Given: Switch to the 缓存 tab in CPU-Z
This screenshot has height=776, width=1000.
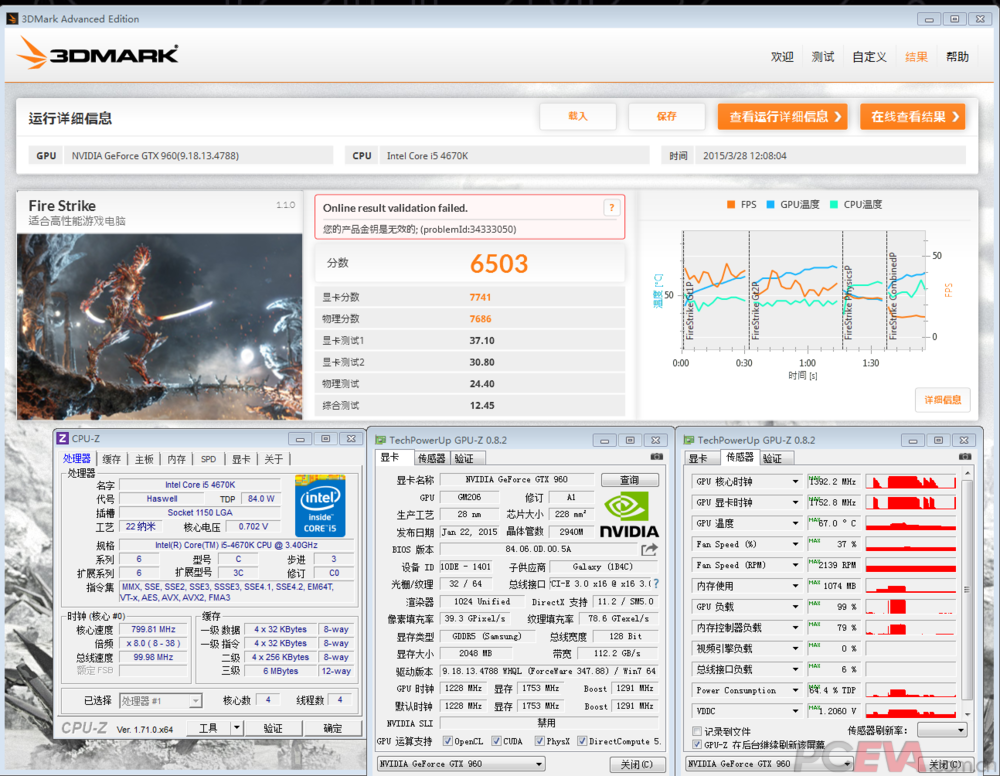Looking at the screenshot, I should [112, 459].
